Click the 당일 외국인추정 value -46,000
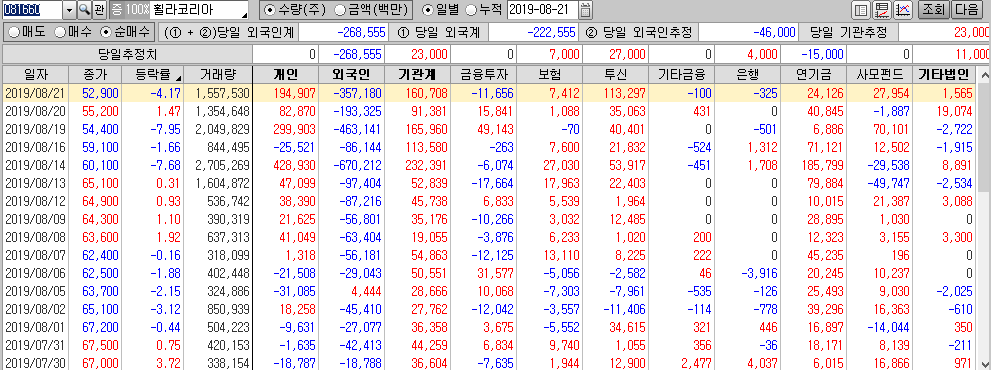The height and width of the screenshot is (370, 991). 749,32
